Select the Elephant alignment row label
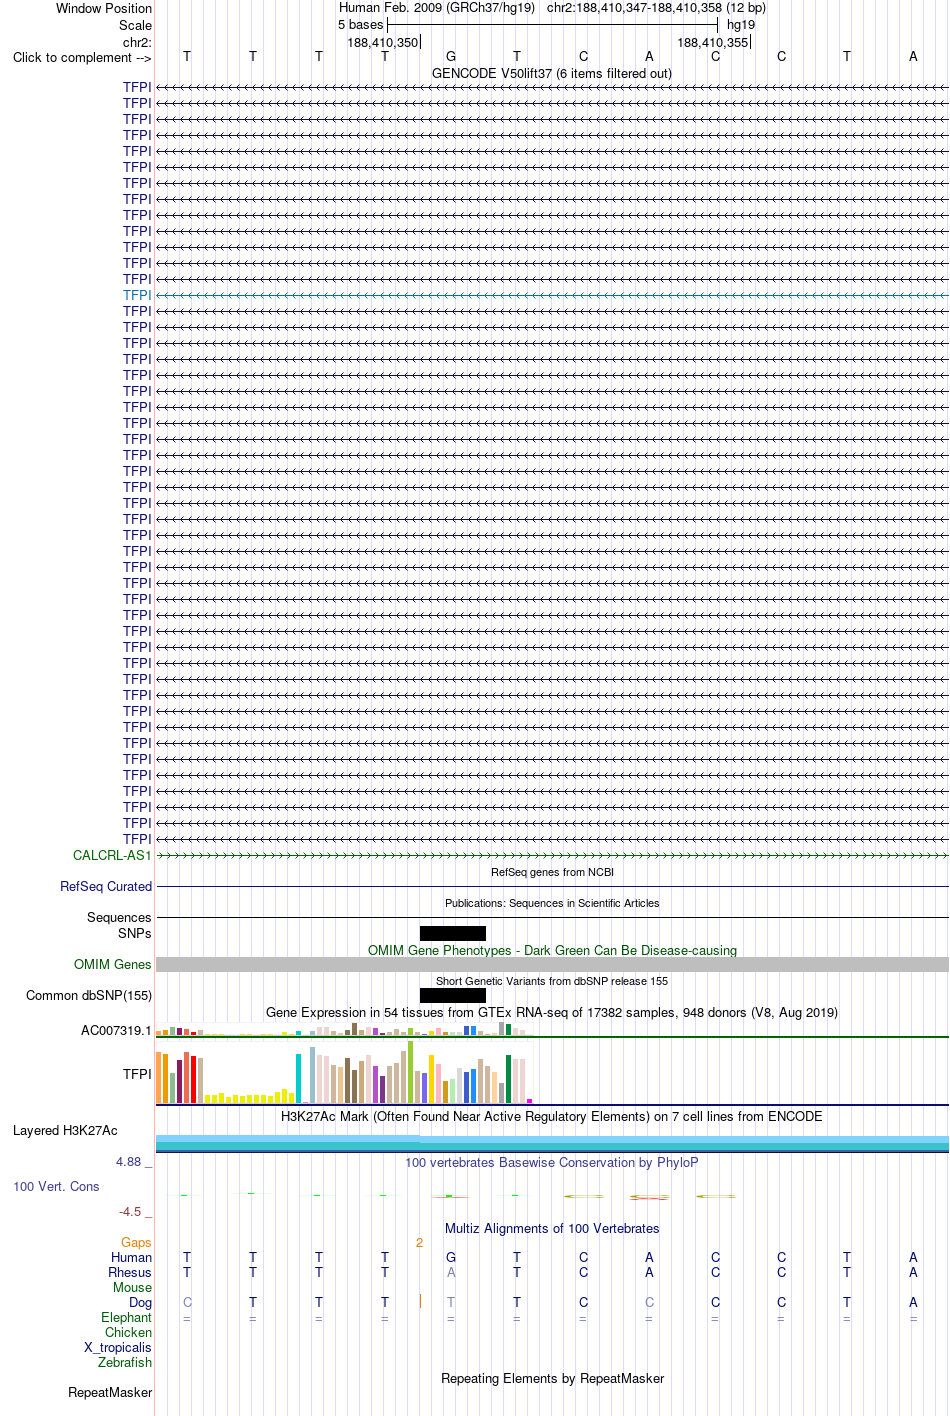 click(126, 1317)
